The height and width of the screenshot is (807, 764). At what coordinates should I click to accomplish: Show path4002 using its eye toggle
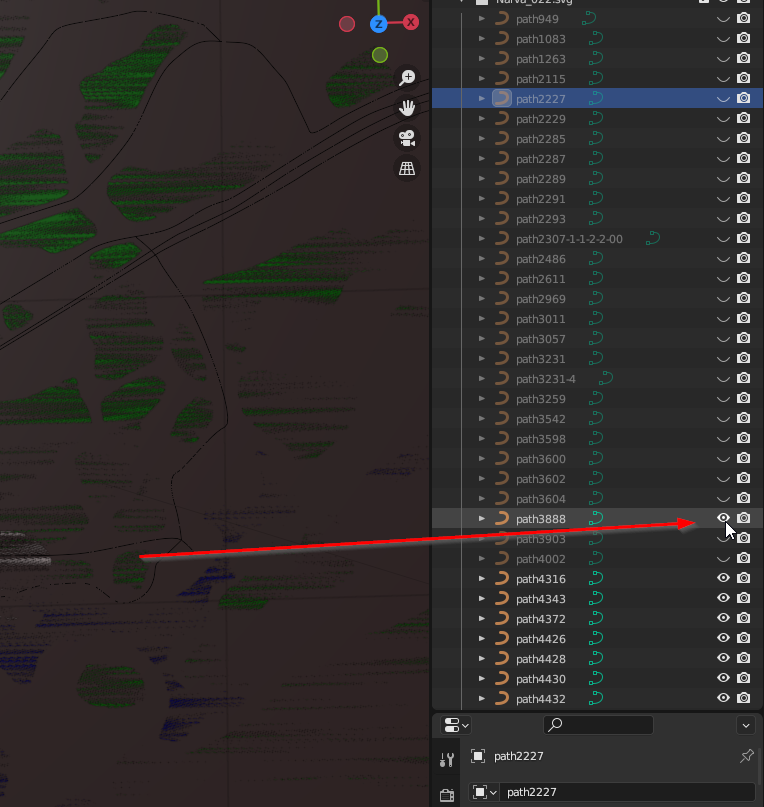coord(723,559)
